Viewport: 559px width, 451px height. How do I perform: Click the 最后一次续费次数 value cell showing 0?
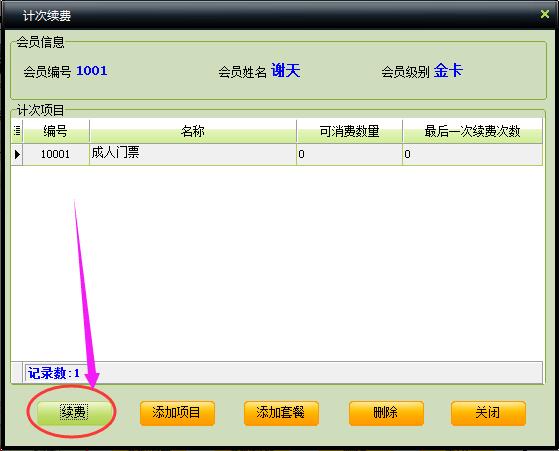(472, 154)
